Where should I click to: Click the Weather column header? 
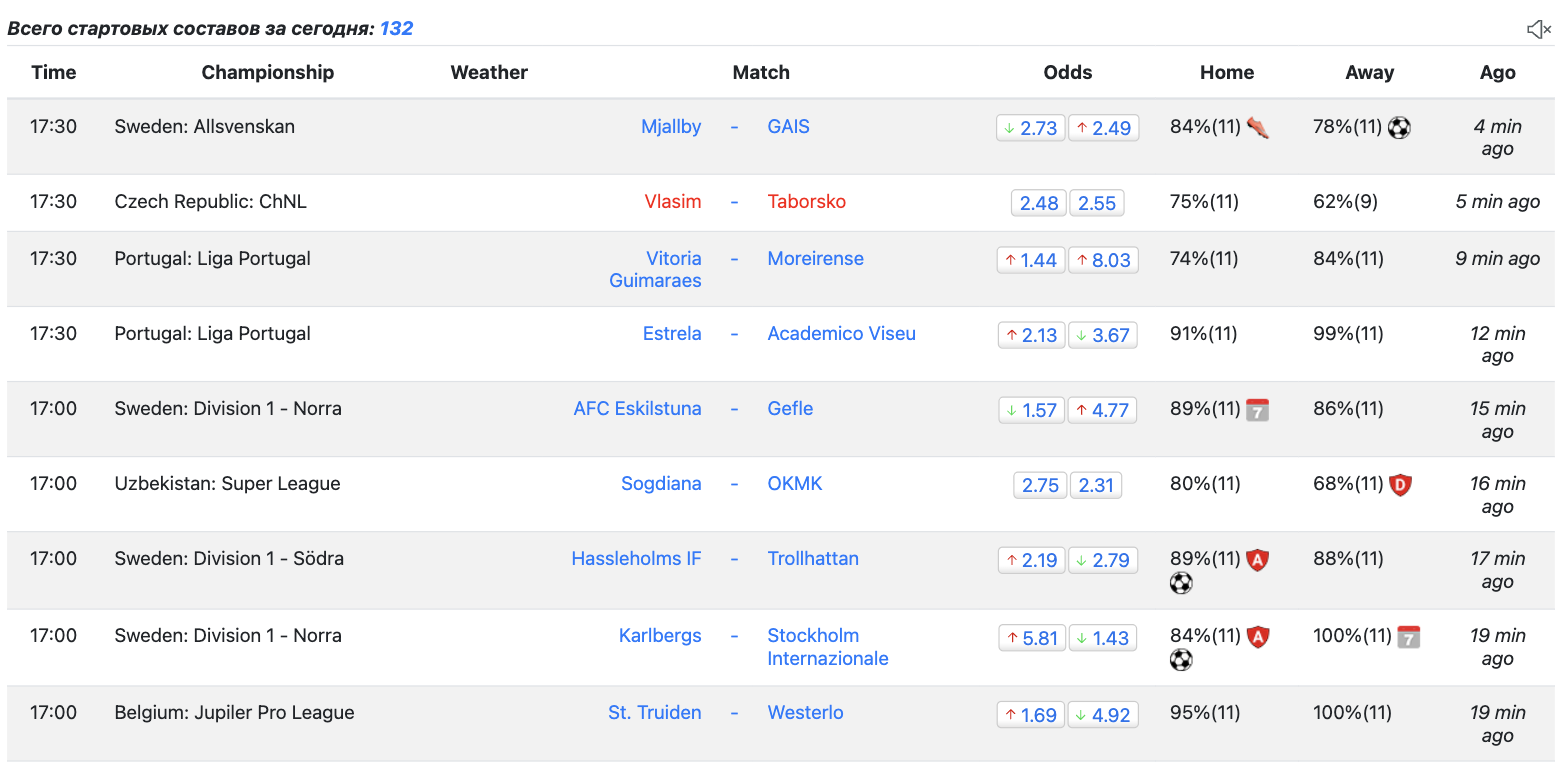[489, 72]
